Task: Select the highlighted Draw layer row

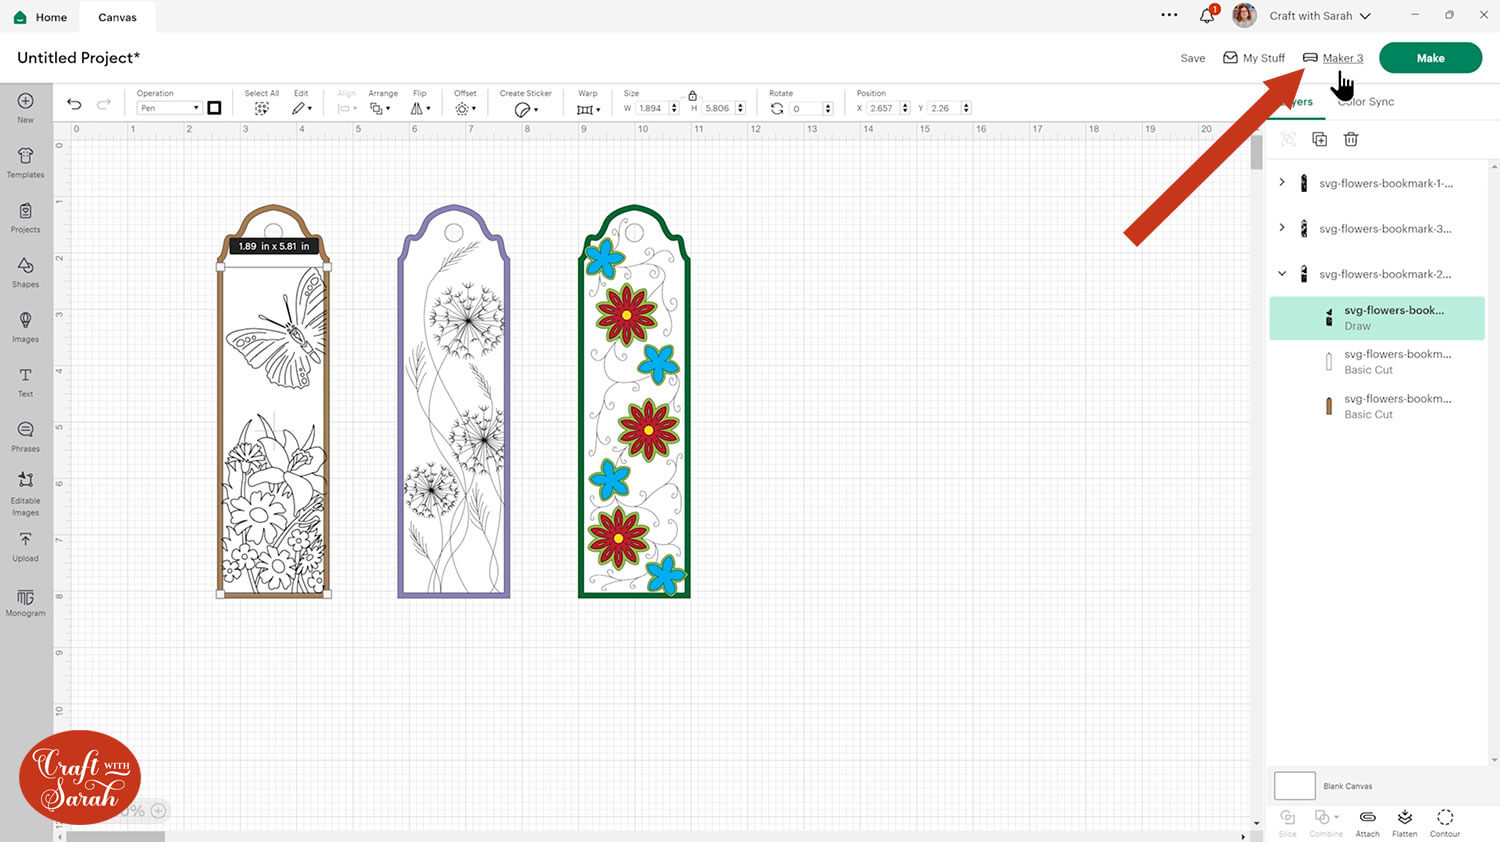Action: coord(1377,318)
